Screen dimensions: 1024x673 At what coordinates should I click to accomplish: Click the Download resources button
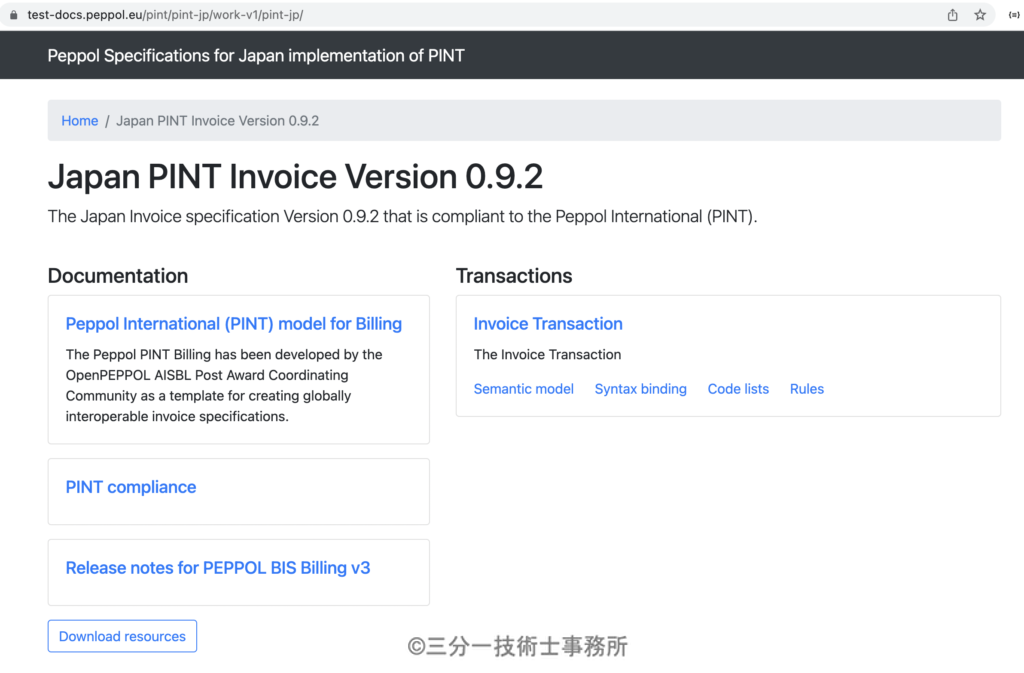click(x=122, y=636)
